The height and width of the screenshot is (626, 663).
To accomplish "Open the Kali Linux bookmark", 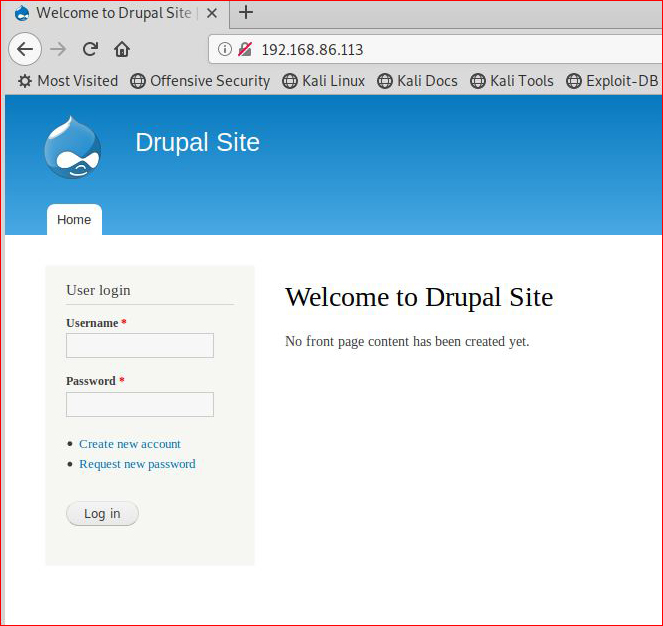I will click(323, 81).
